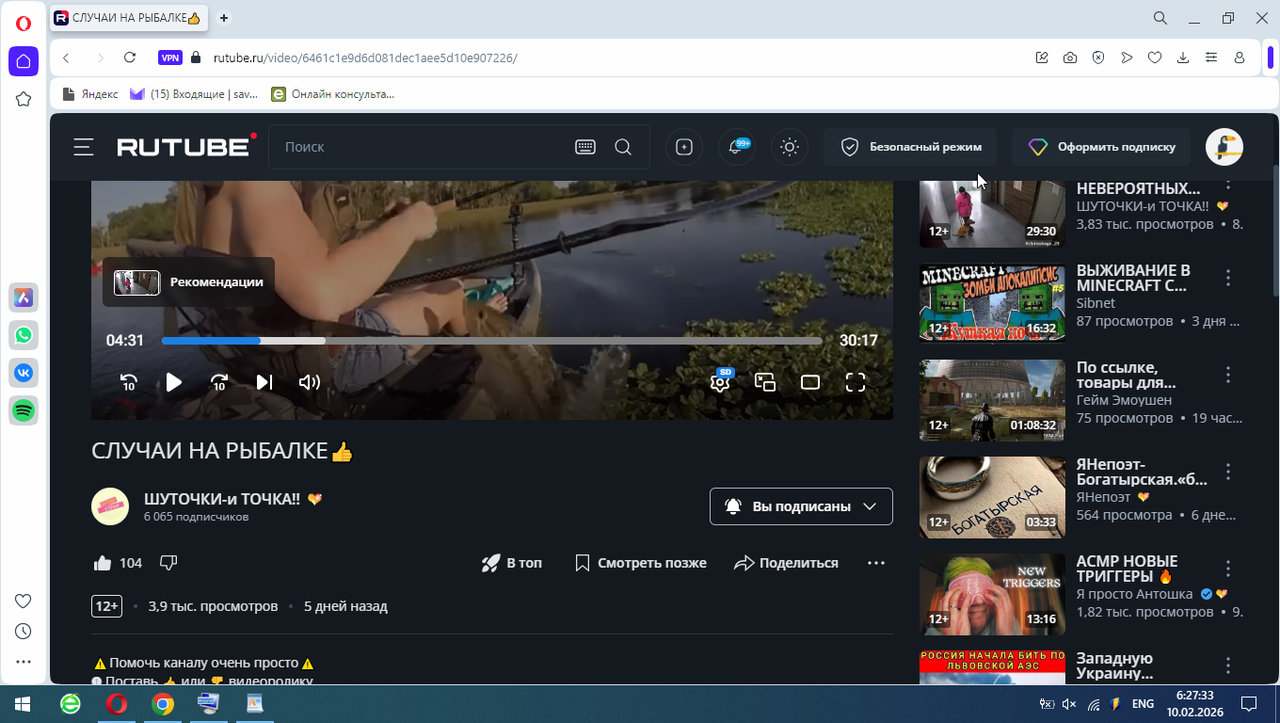Click the upload video plus icon
This screenshot has width=1280, height=723.
point(684,147)
